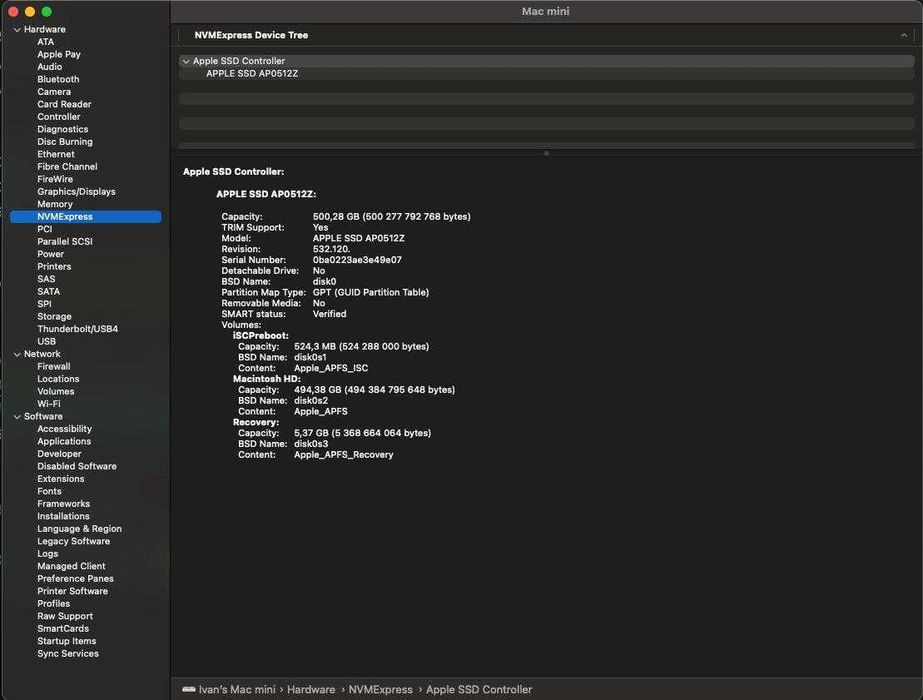Collapse the Apple SSD Controller tree row
This screenshot has width=923, height=700.
click(x=186, y=61)
